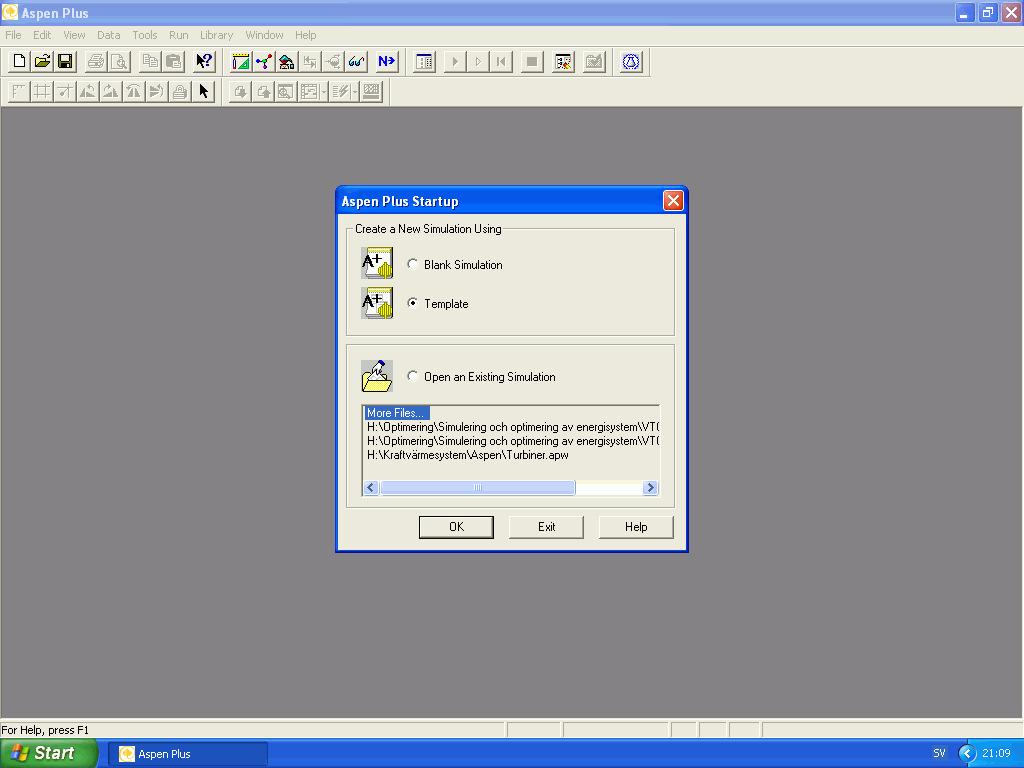Open the Edit menu
The width and height of the screenshot is (1024, 768).
[42, 35]
